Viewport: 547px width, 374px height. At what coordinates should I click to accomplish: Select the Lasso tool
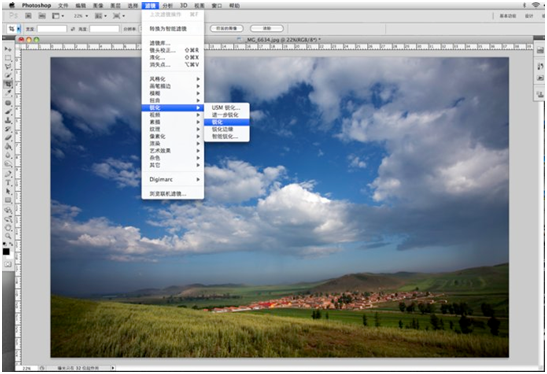(x=8, y=66)
